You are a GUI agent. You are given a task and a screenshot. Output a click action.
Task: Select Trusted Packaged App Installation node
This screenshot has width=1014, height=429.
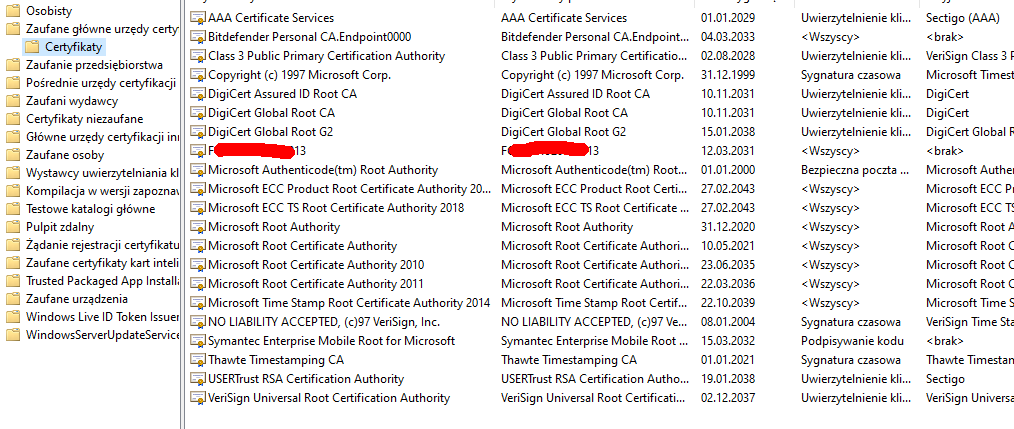tap(102, 281)
